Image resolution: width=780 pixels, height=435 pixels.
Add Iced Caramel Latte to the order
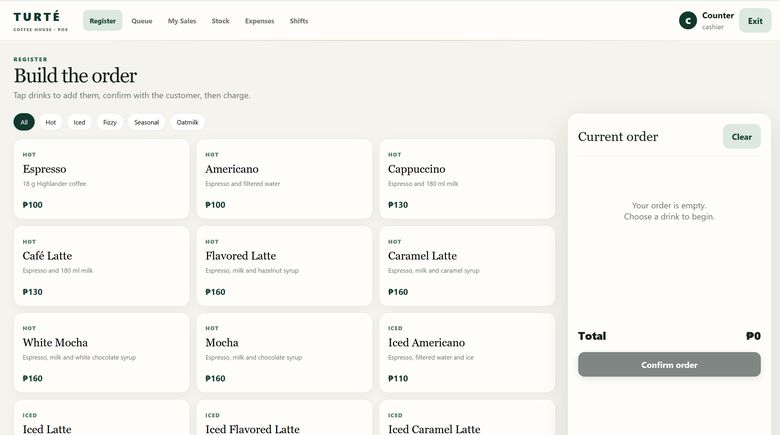467,418
